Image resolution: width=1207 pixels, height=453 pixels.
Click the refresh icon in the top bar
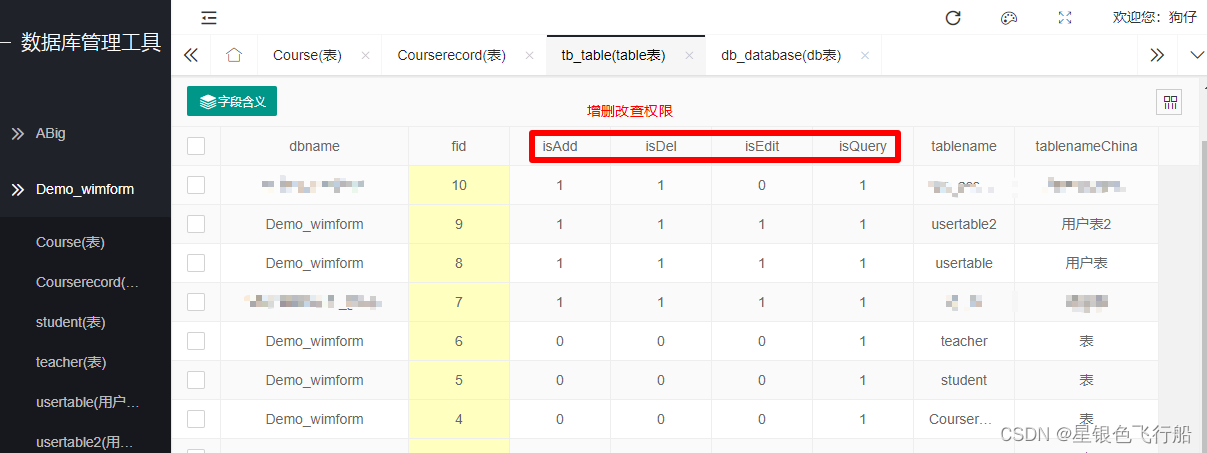pyautogui.click(x=953, y=17)
